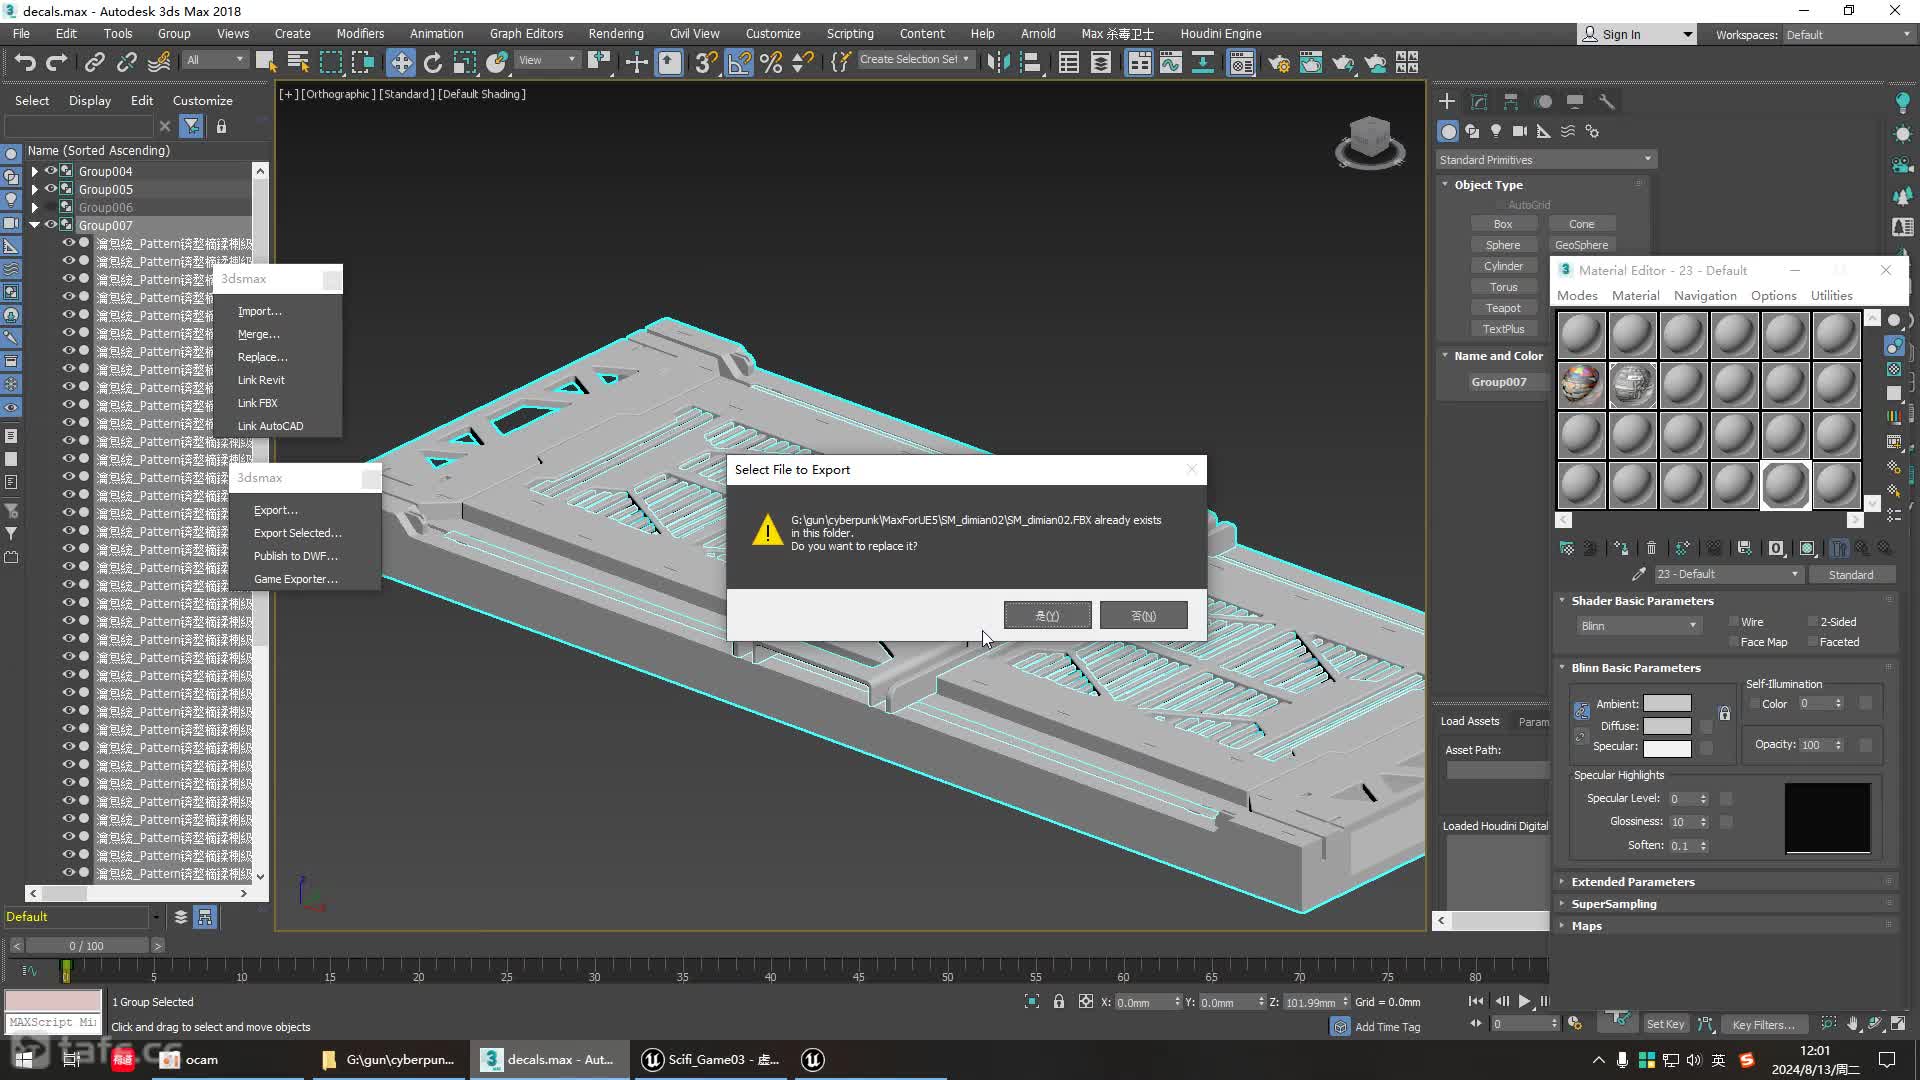Click the Teapot primitive button
The height and width of the screenshot is (1080, 1920).
pos(1503,308)
